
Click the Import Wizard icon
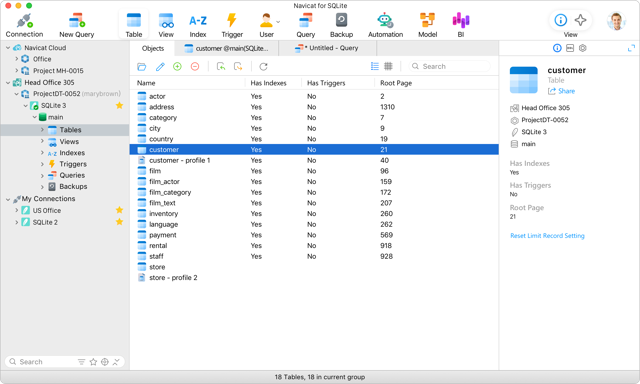pyautogui.click(x=221, y=67)
